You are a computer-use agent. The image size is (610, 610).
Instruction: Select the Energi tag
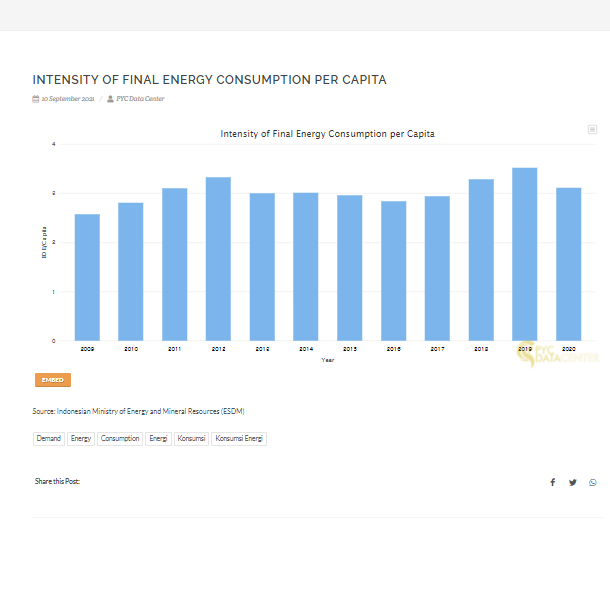[158, 439]
